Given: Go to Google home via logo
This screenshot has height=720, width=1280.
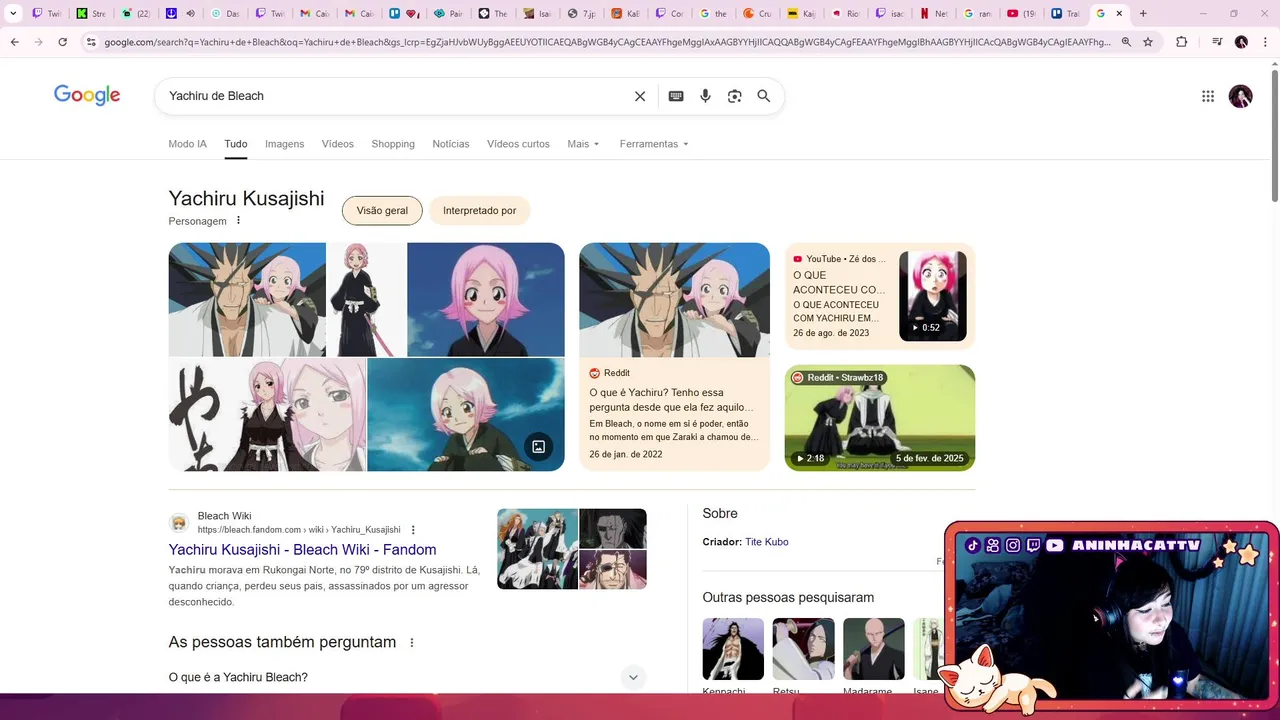Looking at the screenshot, I should pyautogui.click(x=87, y=95).
